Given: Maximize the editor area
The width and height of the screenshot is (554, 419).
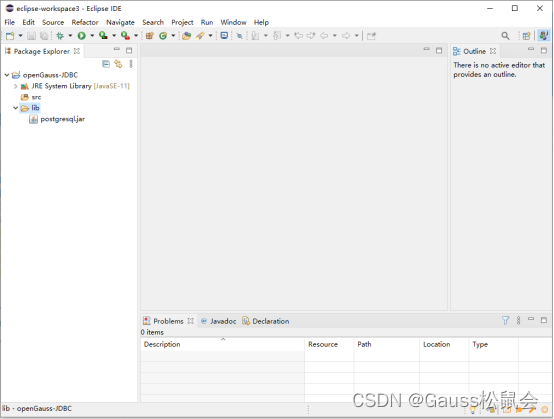Looking at the screenshot, I should pos(439,51).
